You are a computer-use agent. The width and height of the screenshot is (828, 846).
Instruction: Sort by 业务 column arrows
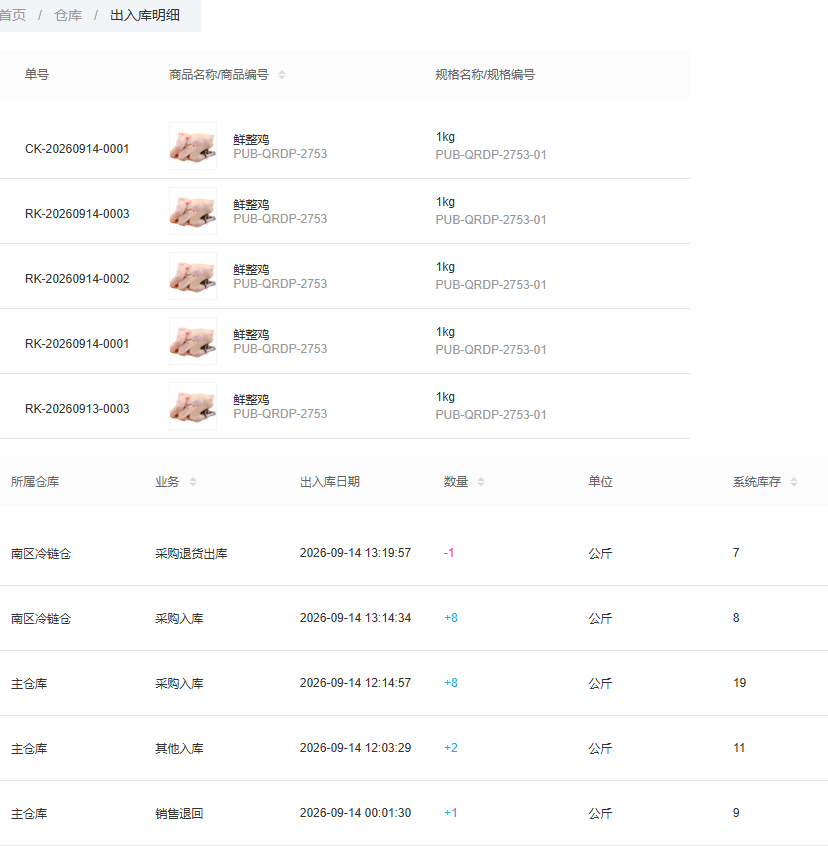point(193,482)
